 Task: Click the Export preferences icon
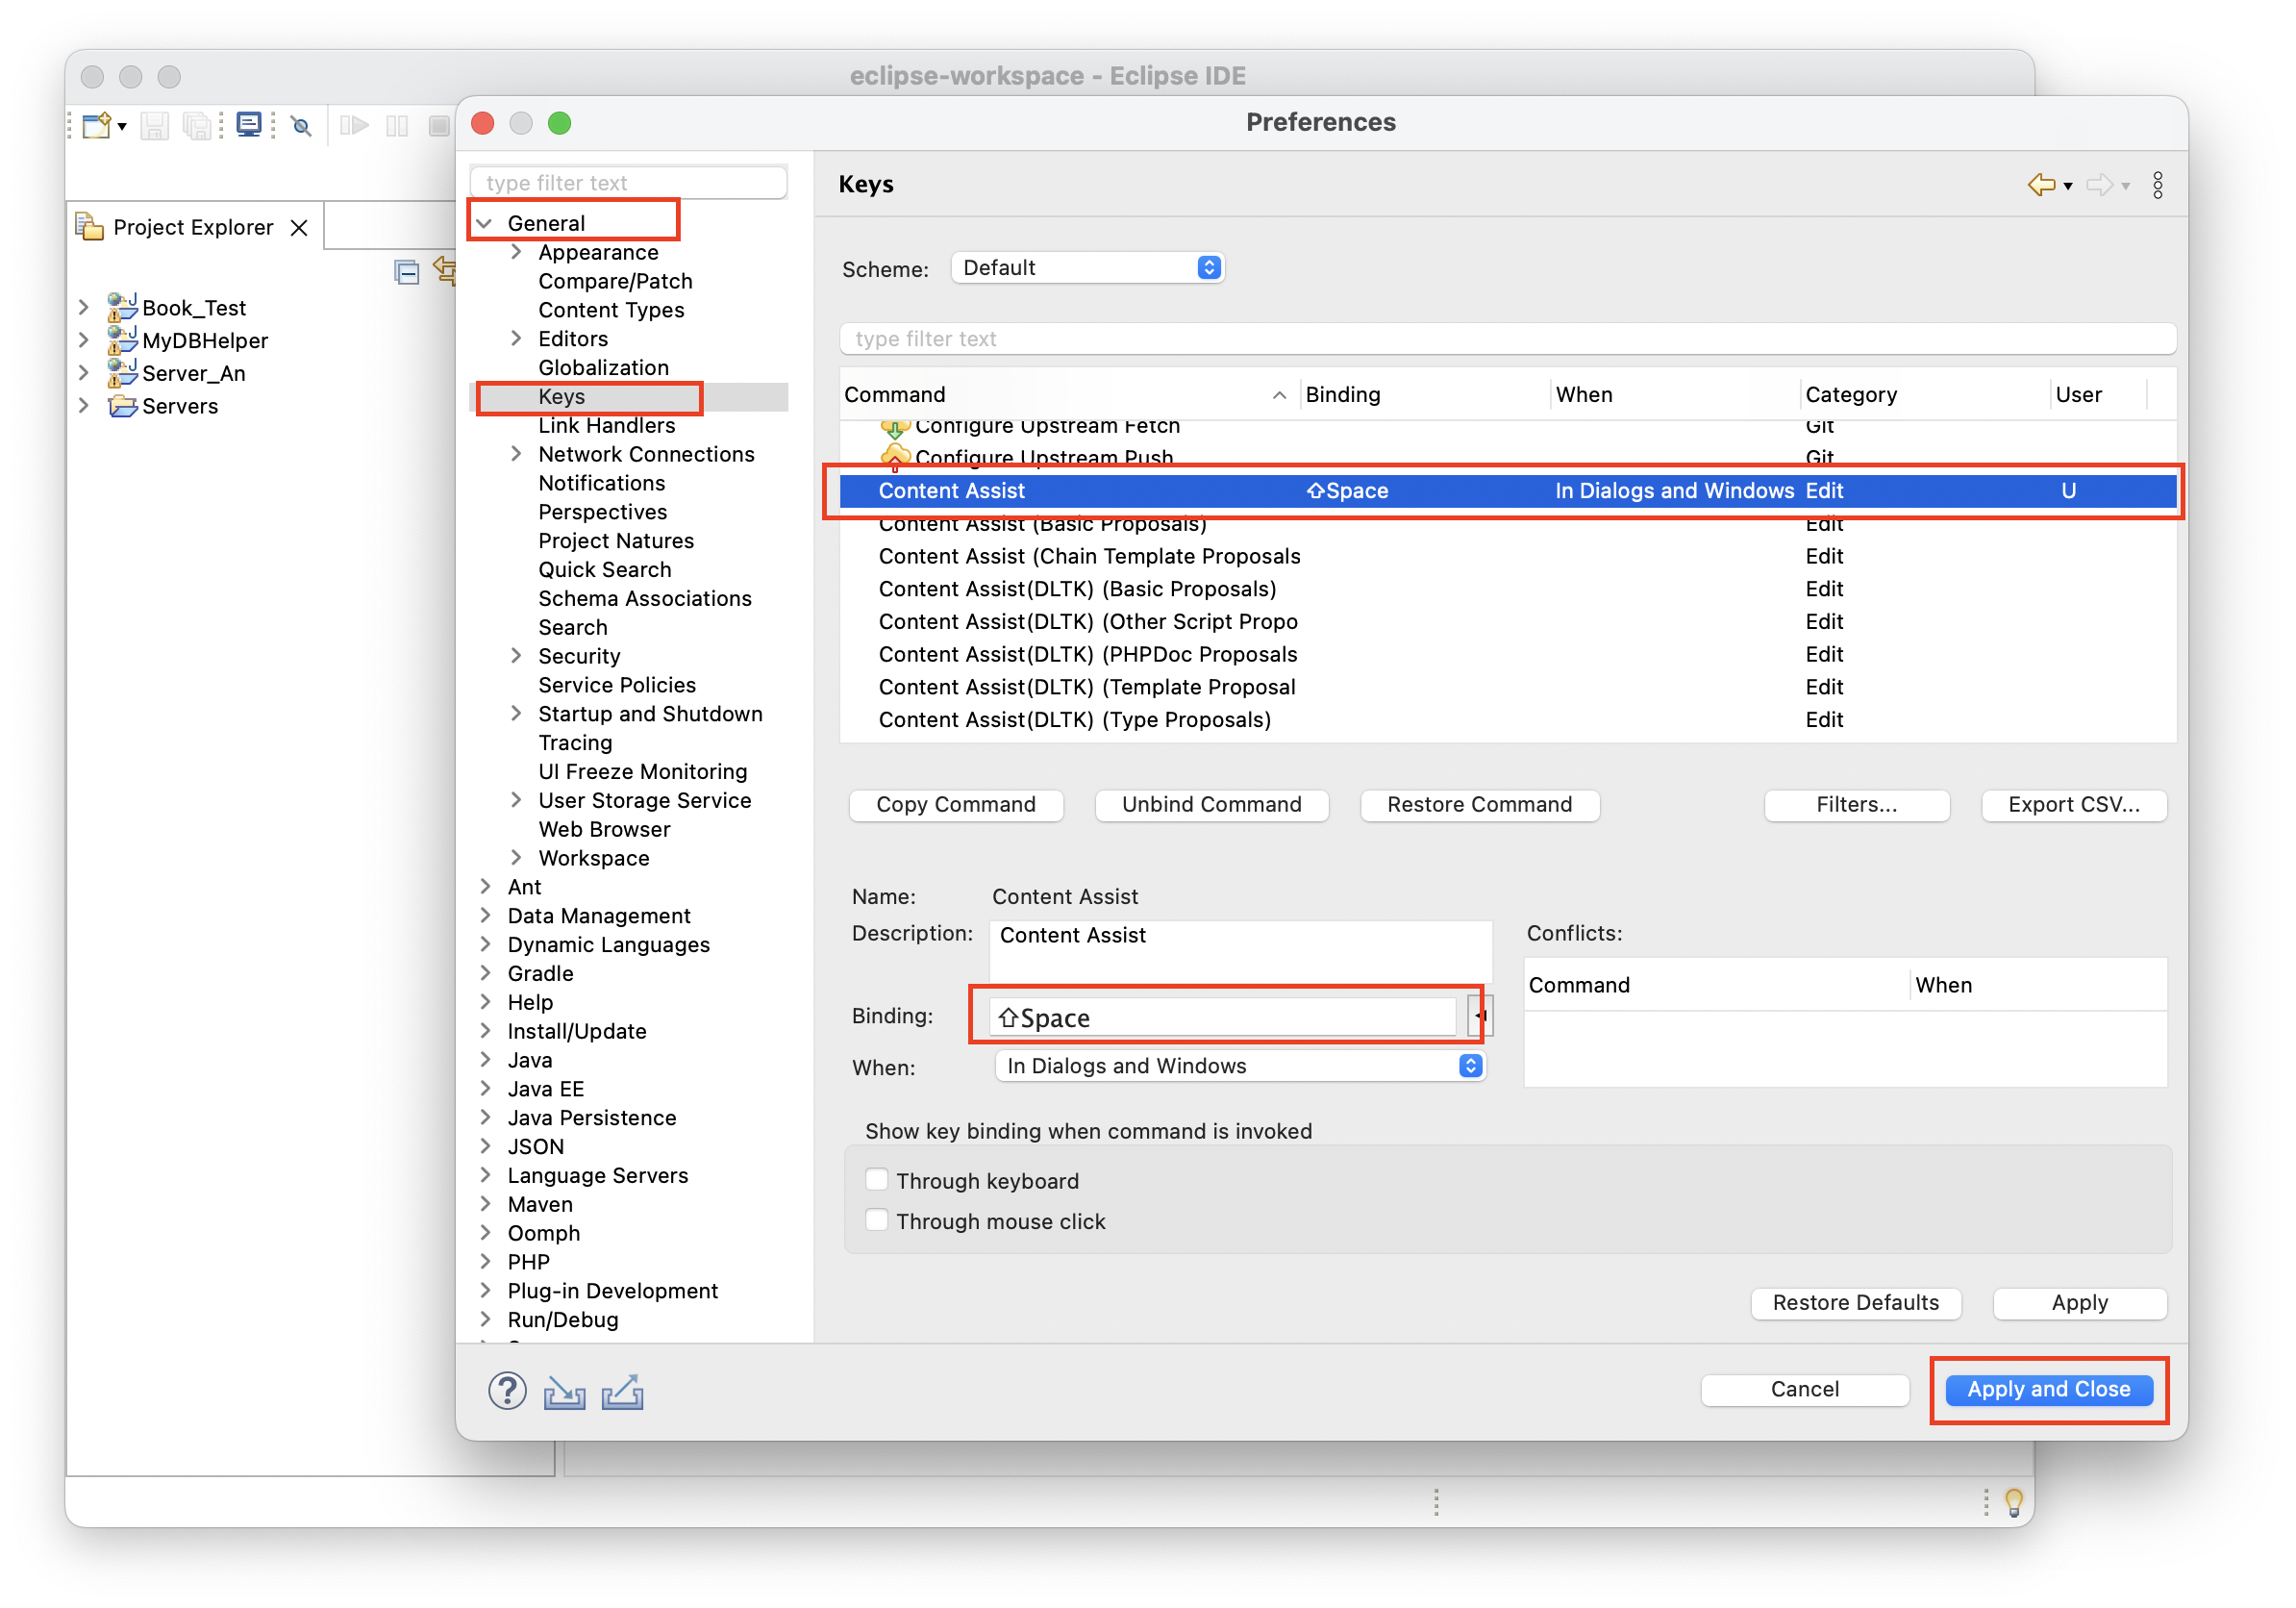pyautogui.click(x=622, y=1391)
